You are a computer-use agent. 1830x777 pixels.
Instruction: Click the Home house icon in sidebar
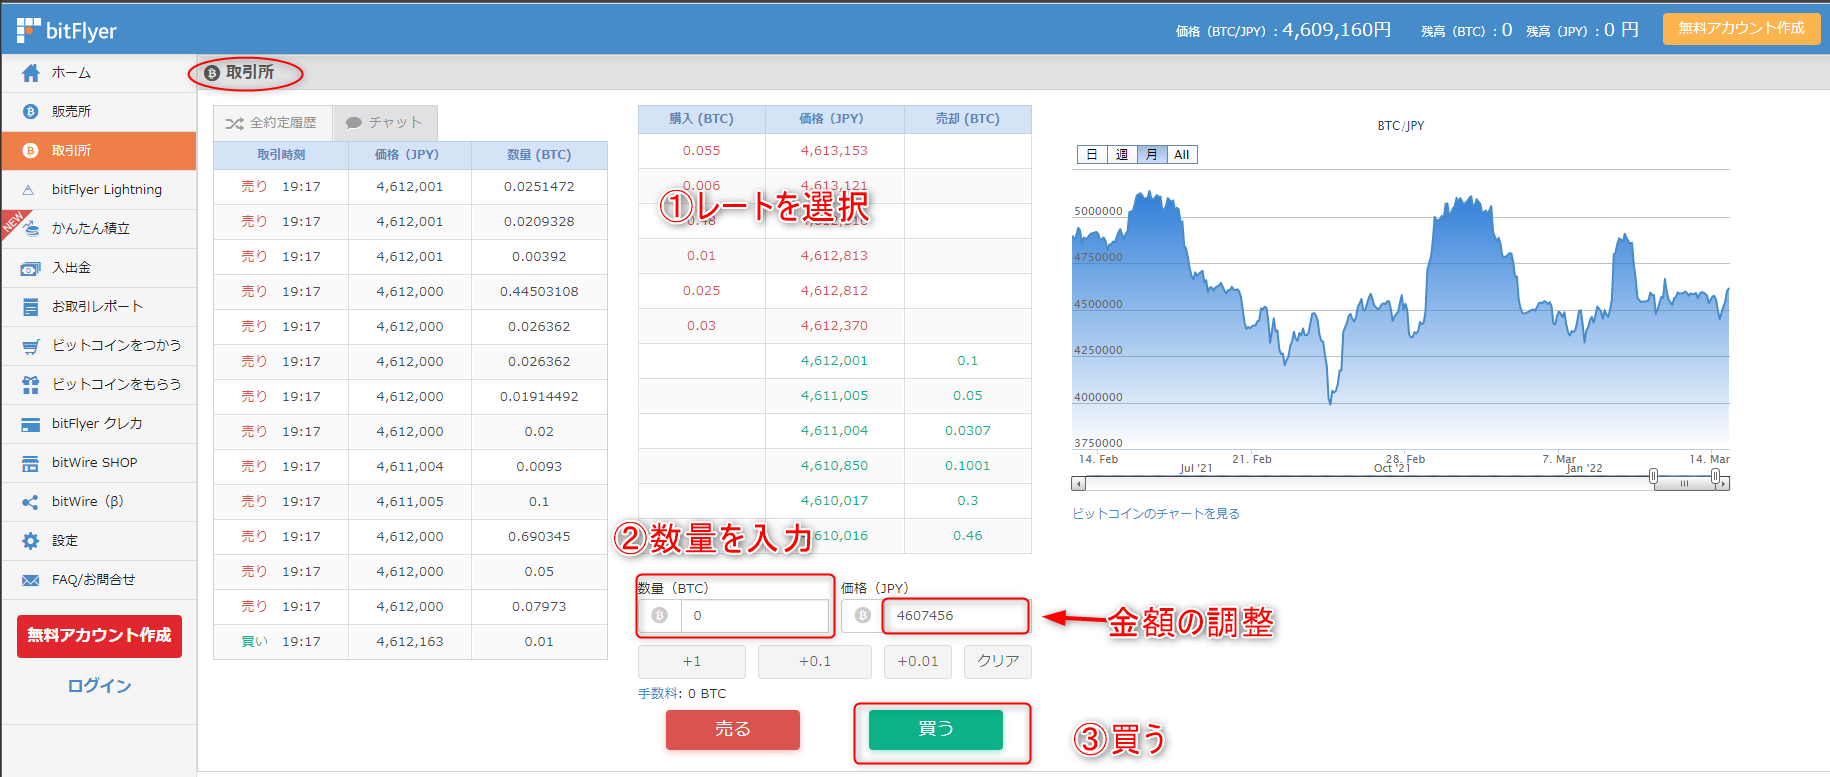click(31, 73)
